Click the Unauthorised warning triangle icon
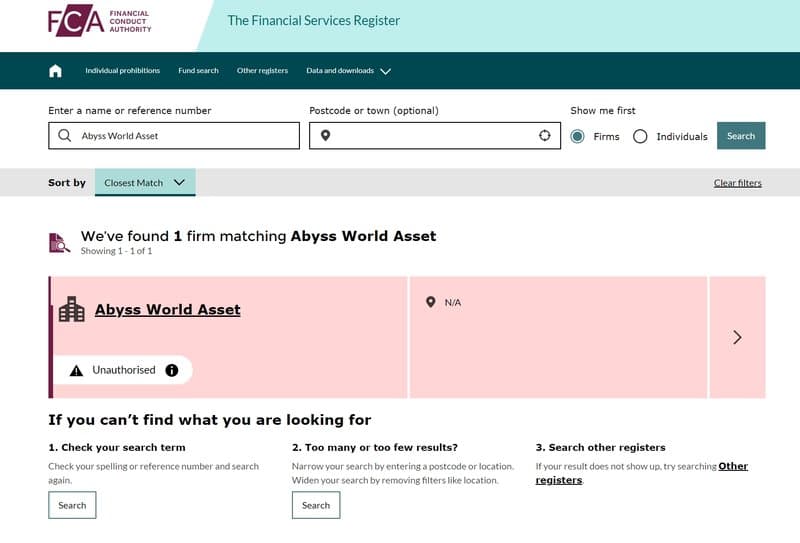This screenshot has height=543, width=800. pos(77,371)
